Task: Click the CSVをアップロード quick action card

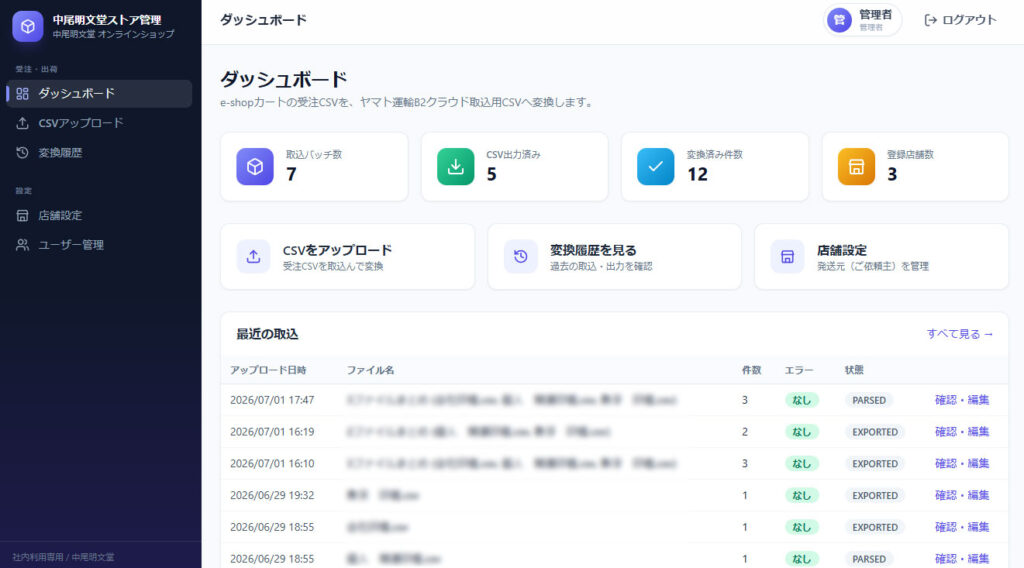Action: [x=347, y=257]
